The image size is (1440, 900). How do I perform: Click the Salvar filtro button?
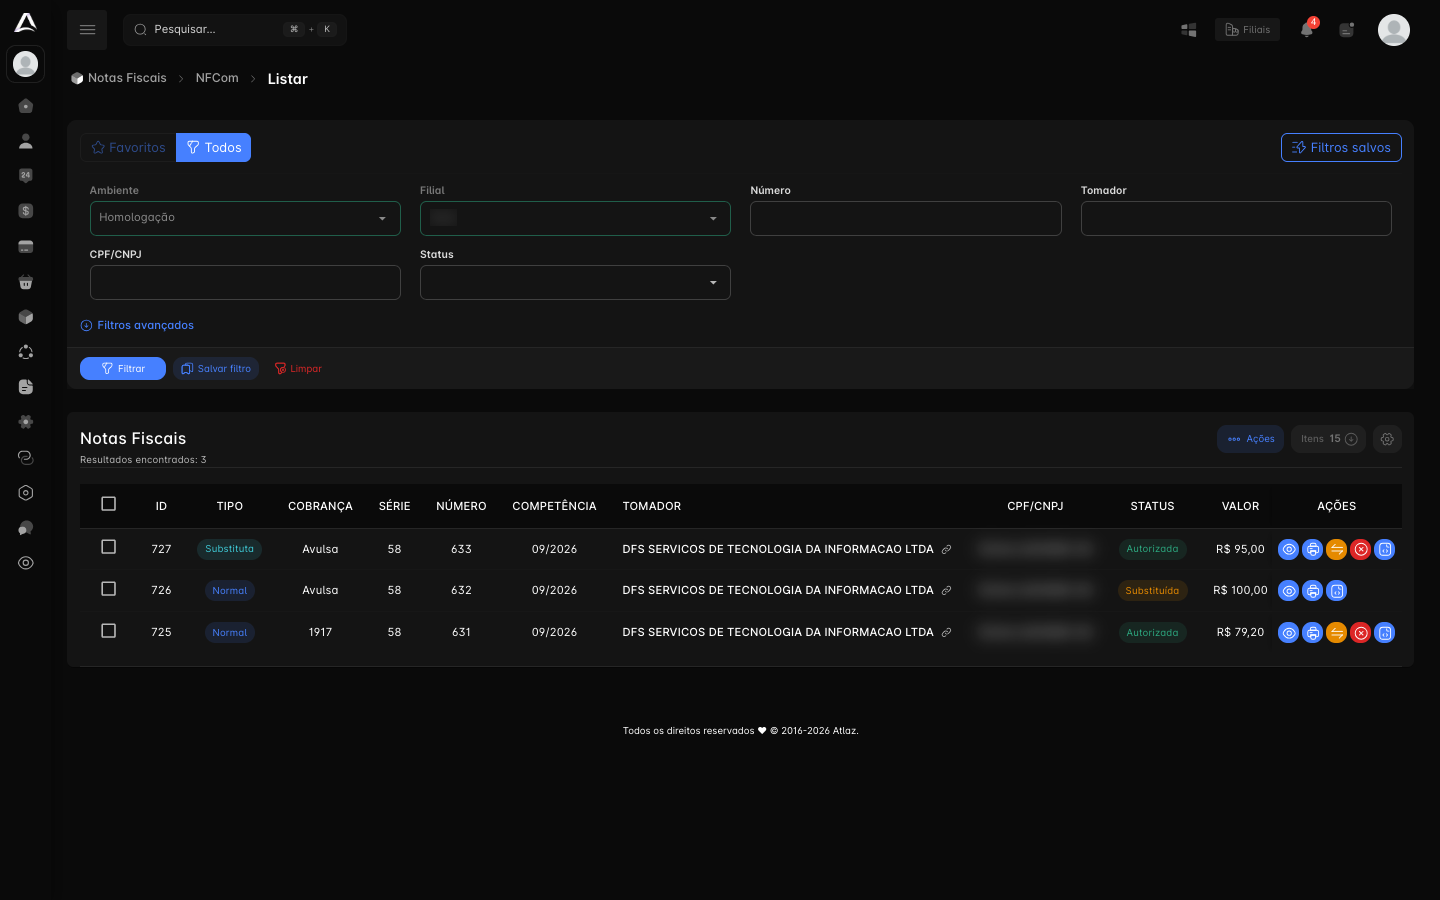(x=216, y=369)
